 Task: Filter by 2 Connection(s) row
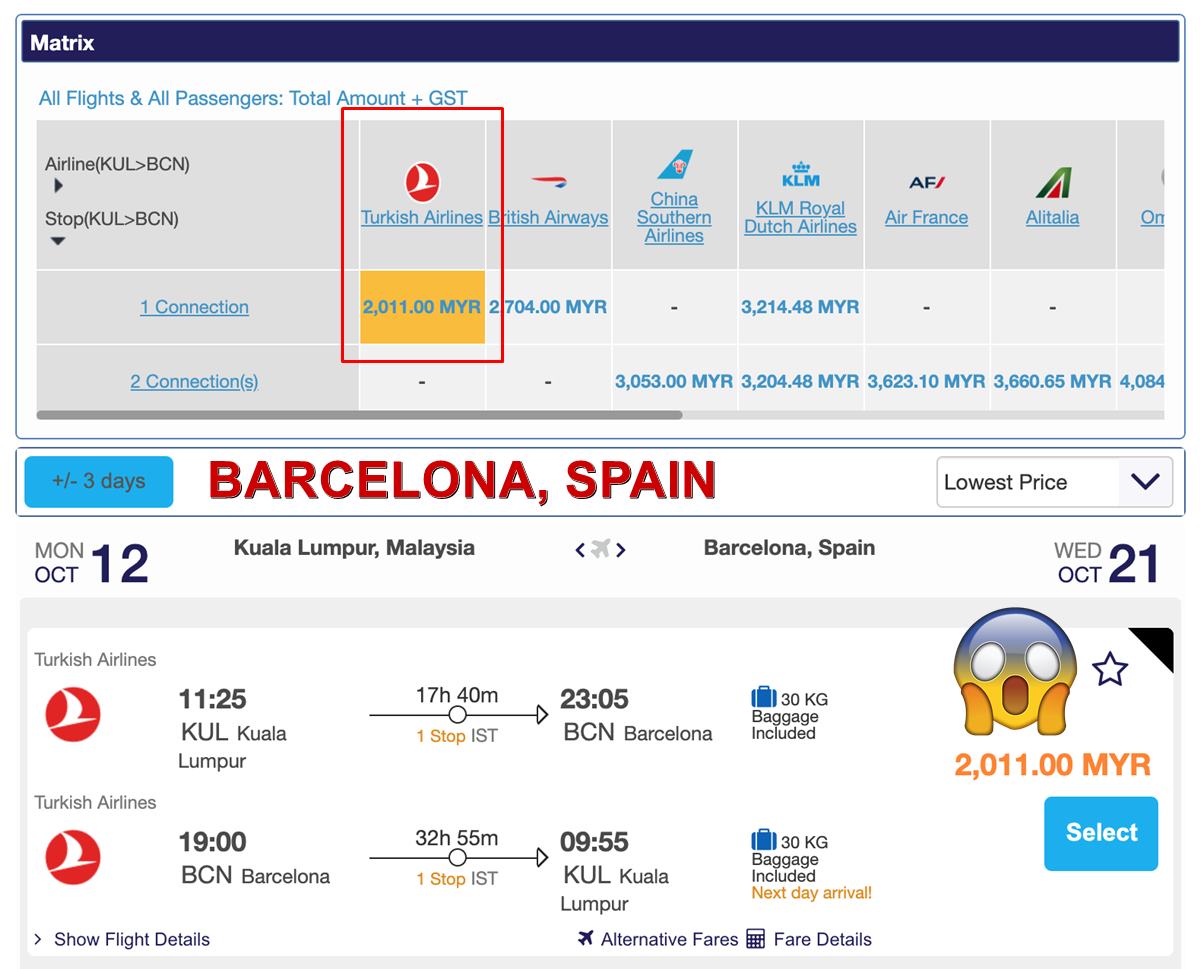pyautogui.click(x=194, y=381)
